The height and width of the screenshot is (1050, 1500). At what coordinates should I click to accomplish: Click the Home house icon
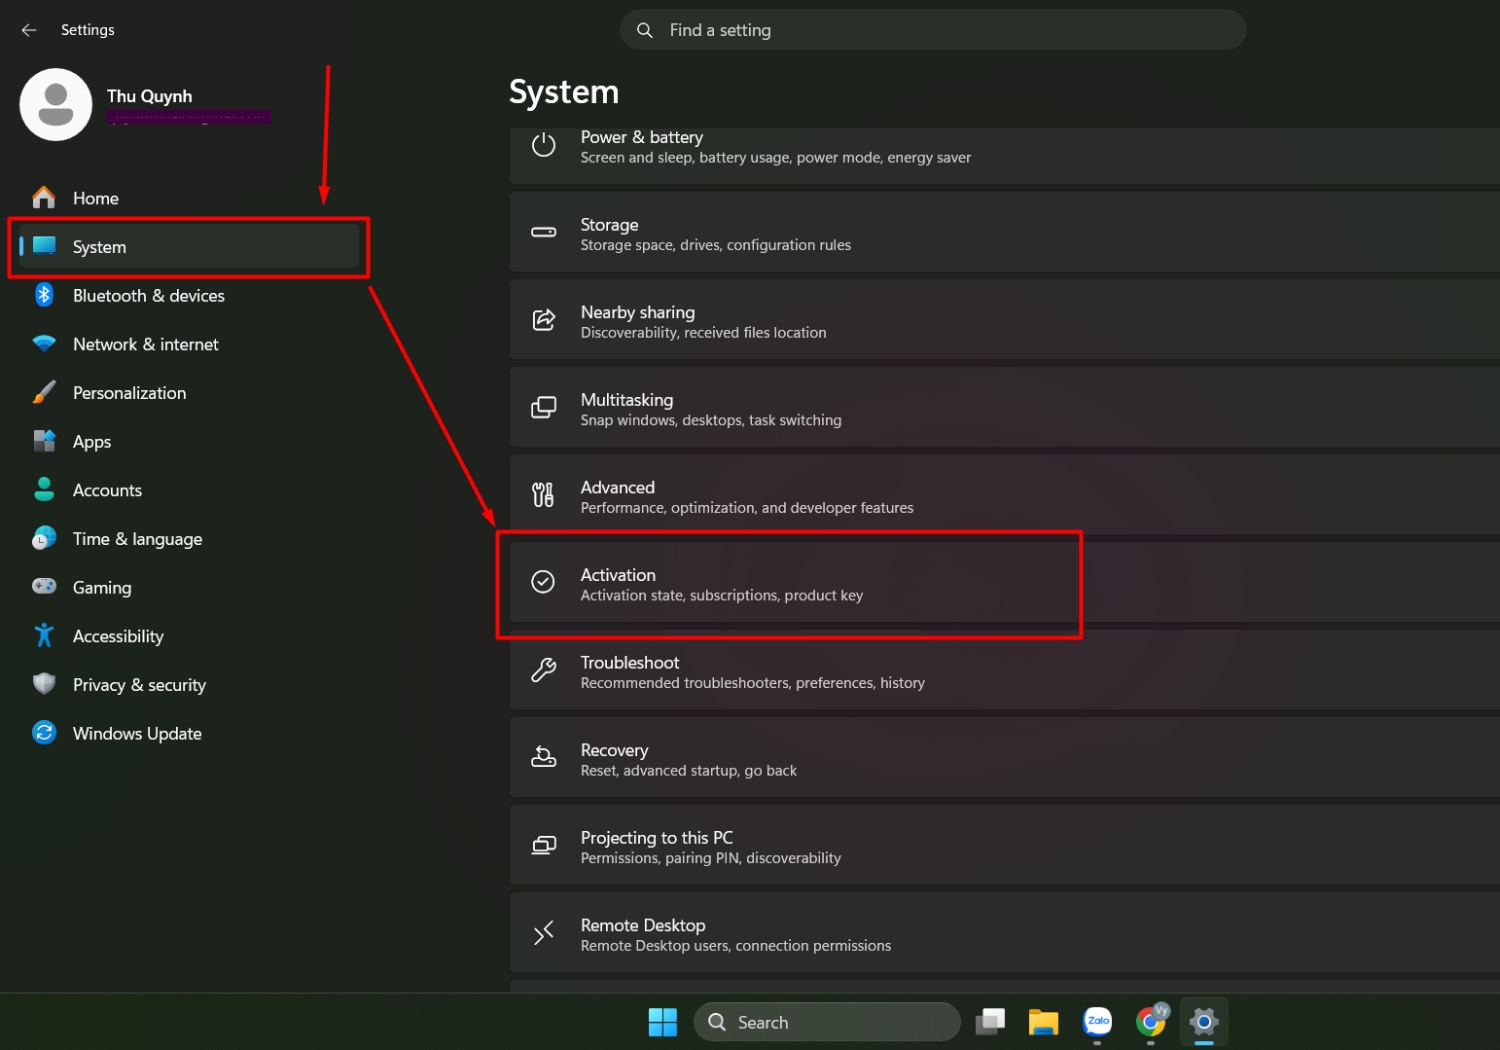coord(44,197)
